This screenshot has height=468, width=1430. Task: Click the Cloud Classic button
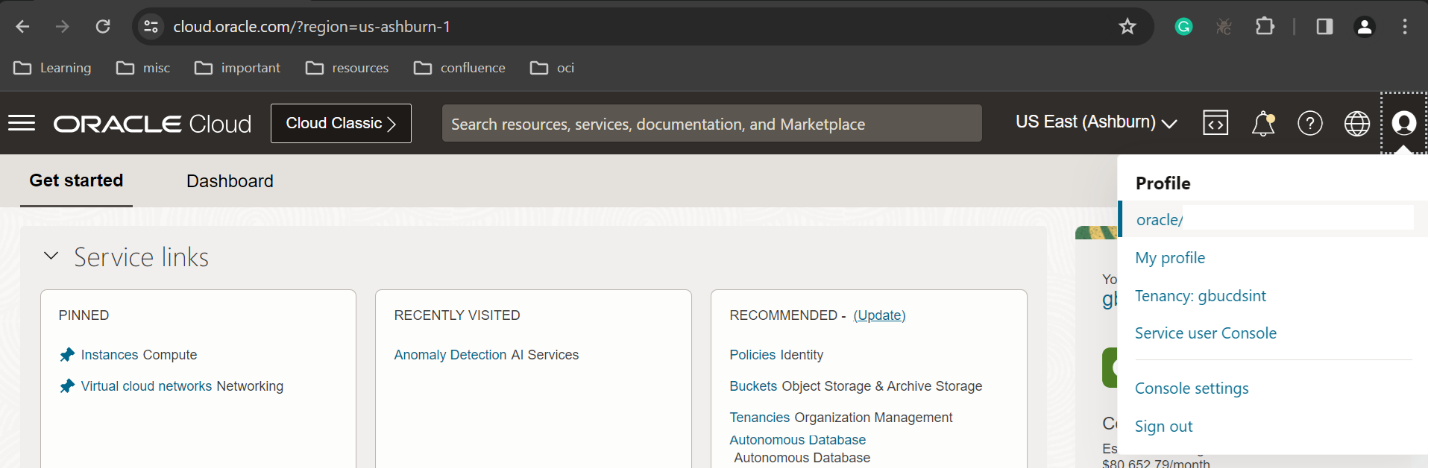[341, 123]
